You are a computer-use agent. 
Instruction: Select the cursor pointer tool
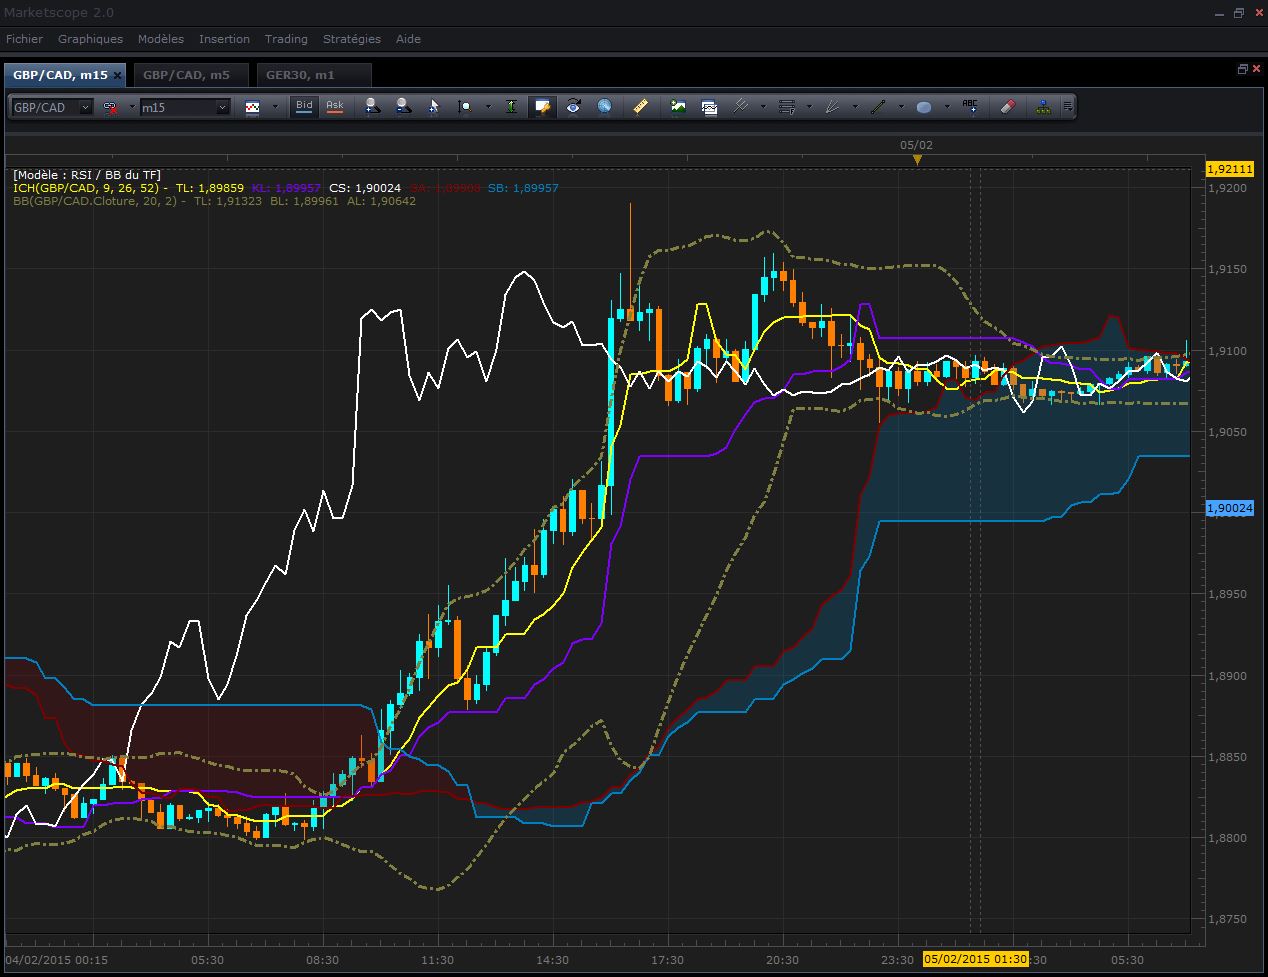point(434,106)
